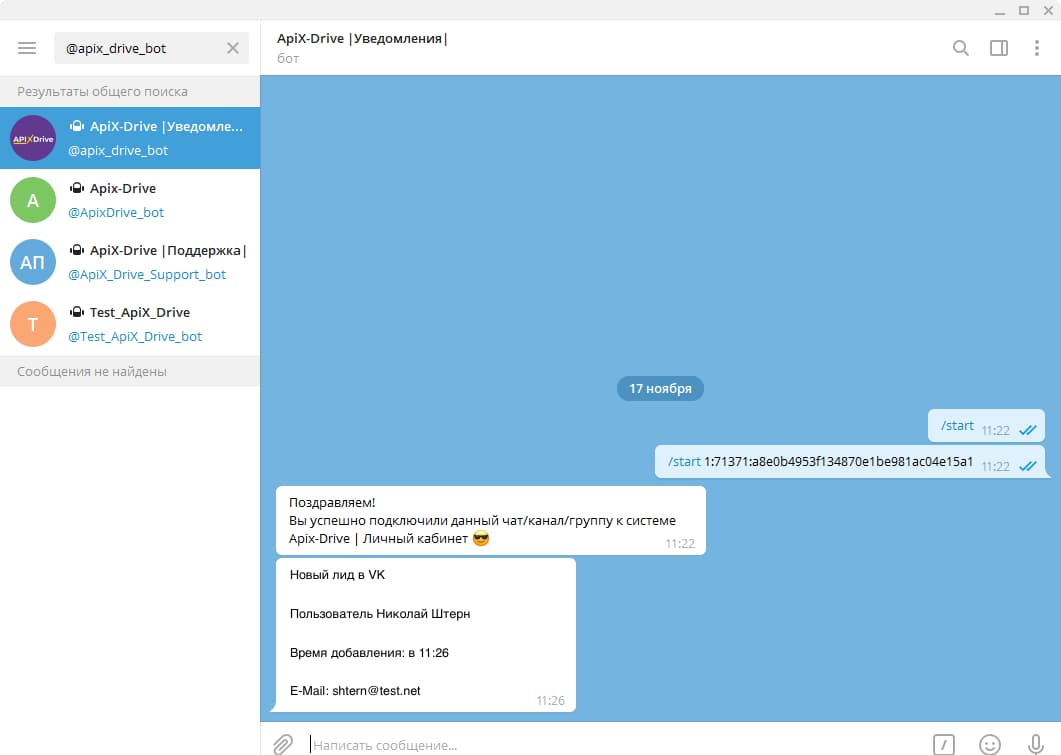Click the /start link with token message
This screenshot has height=755, width=1061.
click(684, 461)
